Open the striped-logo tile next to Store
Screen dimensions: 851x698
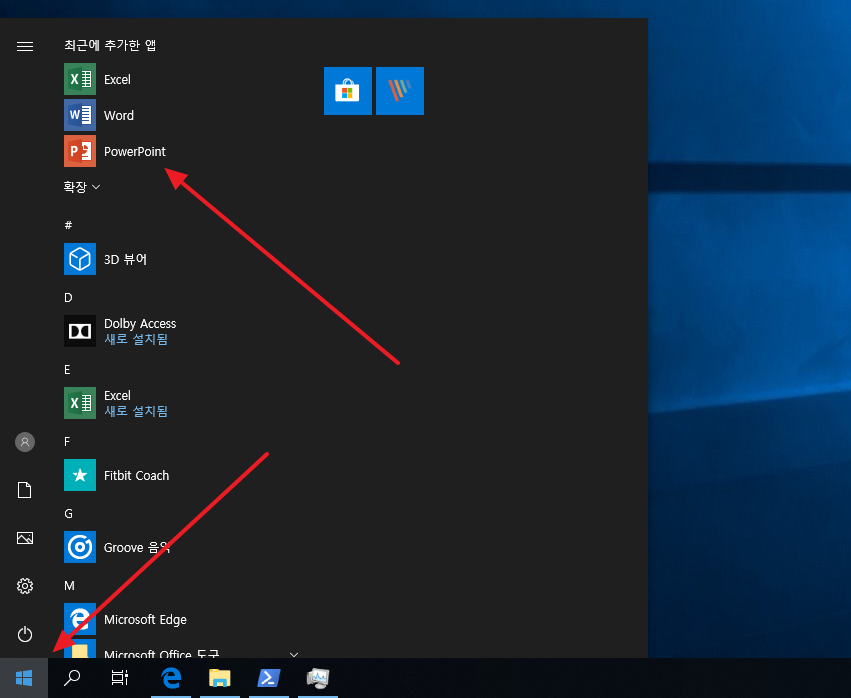pos(400,91)
